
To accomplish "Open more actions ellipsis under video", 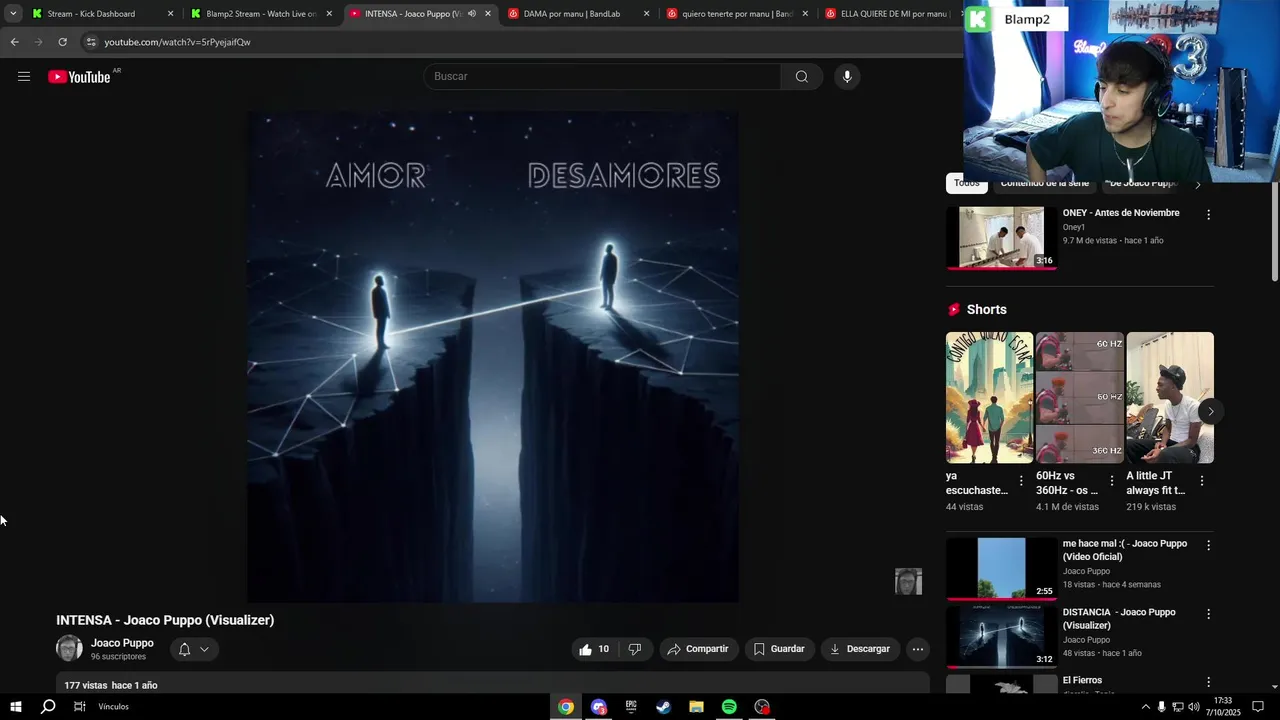I will point(917,649).
